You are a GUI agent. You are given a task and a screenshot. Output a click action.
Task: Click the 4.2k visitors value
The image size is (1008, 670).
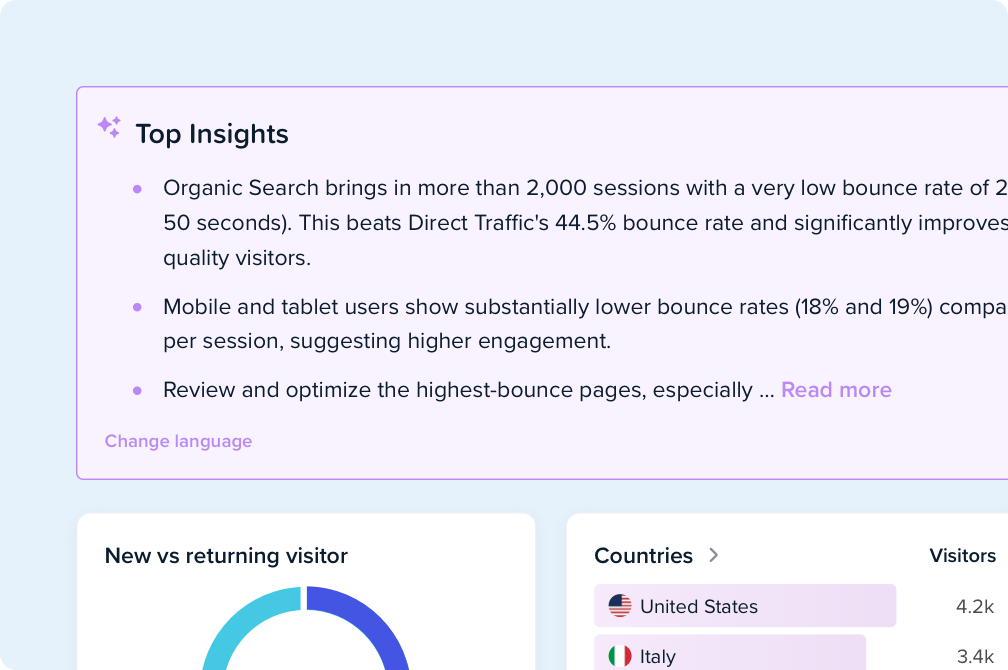[x=974, y=606]
